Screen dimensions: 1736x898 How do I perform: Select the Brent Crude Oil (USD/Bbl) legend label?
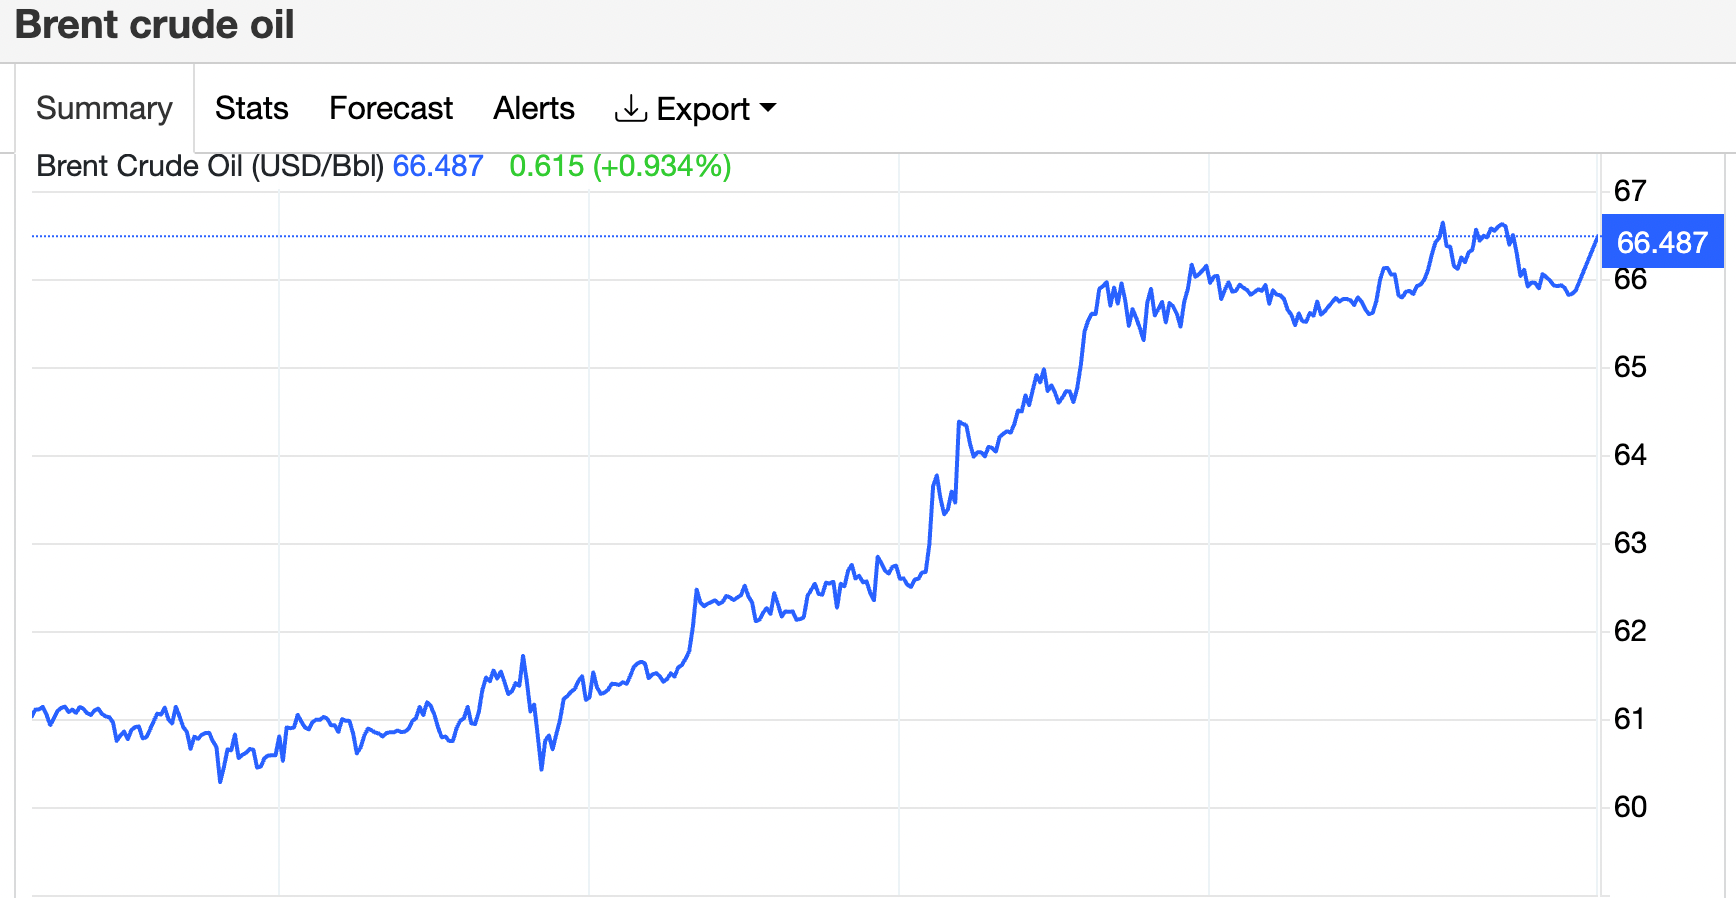210,166
